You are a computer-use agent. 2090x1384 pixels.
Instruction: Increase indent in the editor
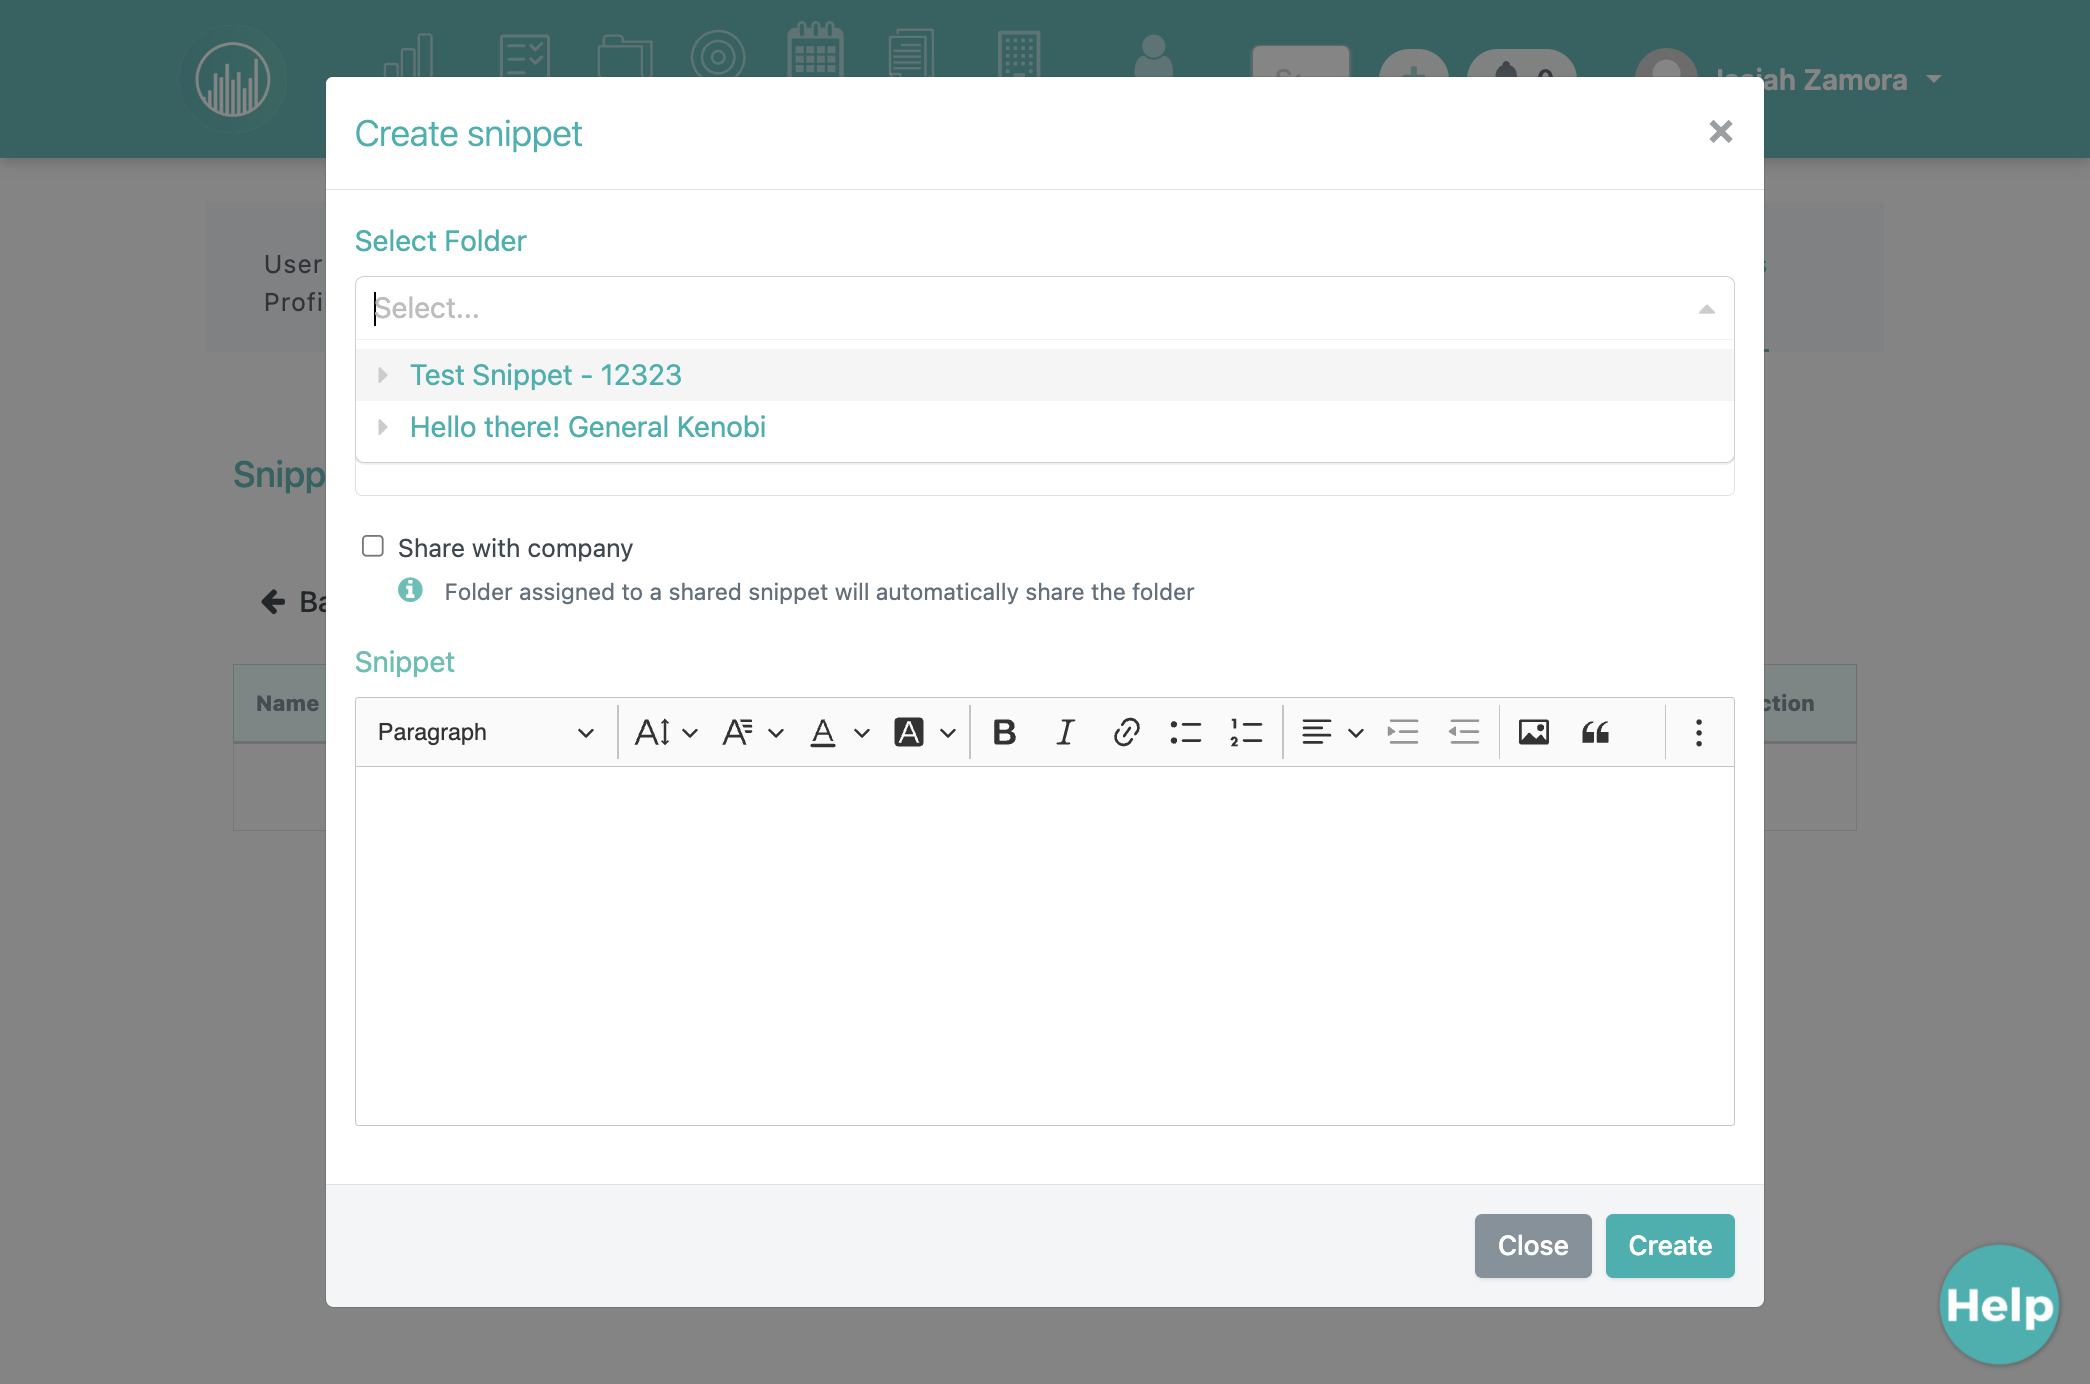[x=1403, y=733]
